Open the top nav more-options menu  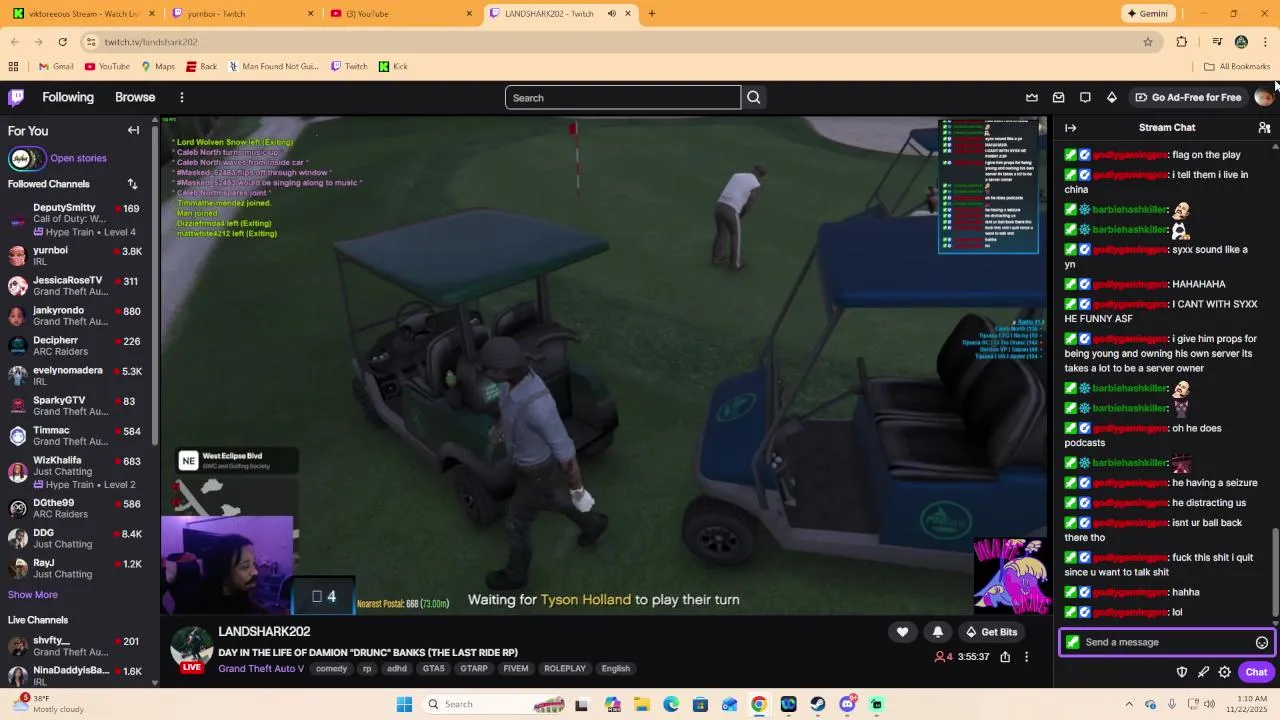182,97
